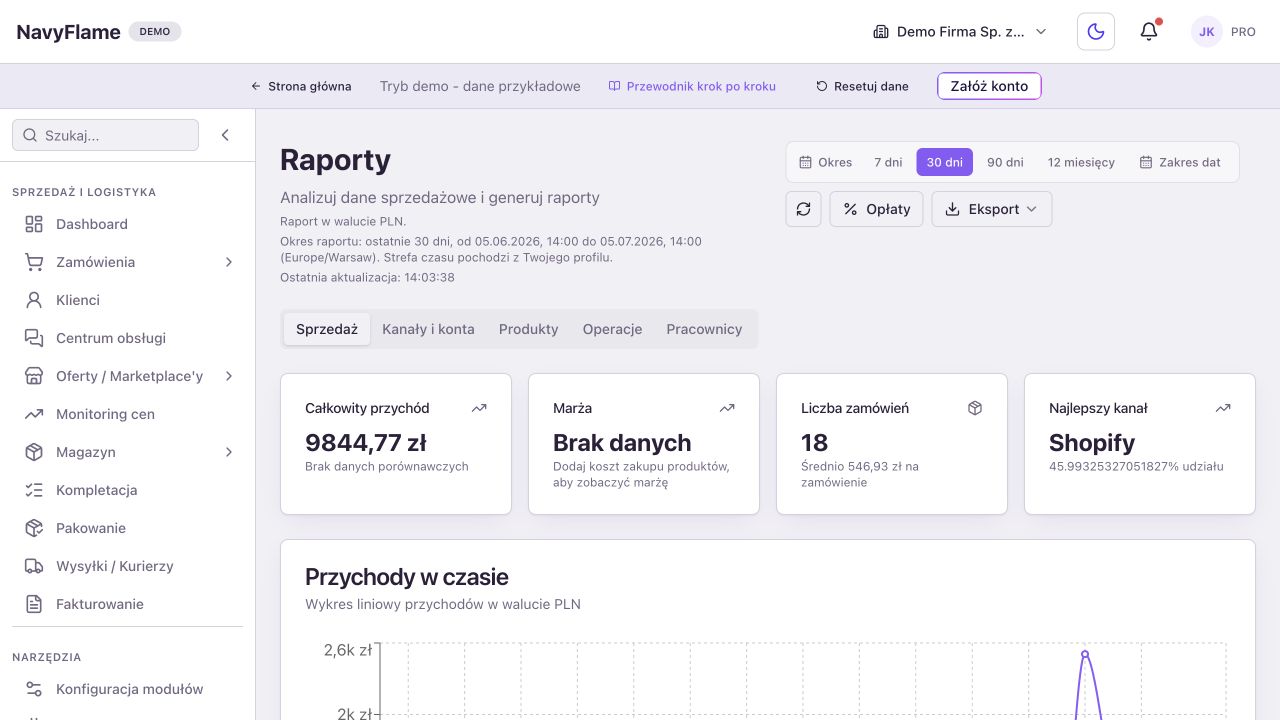Open Konfiguracja modułów in the sidebar
Image resolution: width=1280 pixels, height=720 pixels.
tap(128, 689)
